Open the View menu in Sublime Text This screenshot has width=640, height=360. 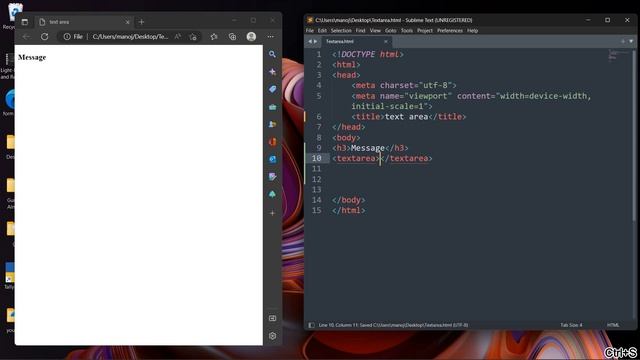pyautogui.click(x=375, y=31)
